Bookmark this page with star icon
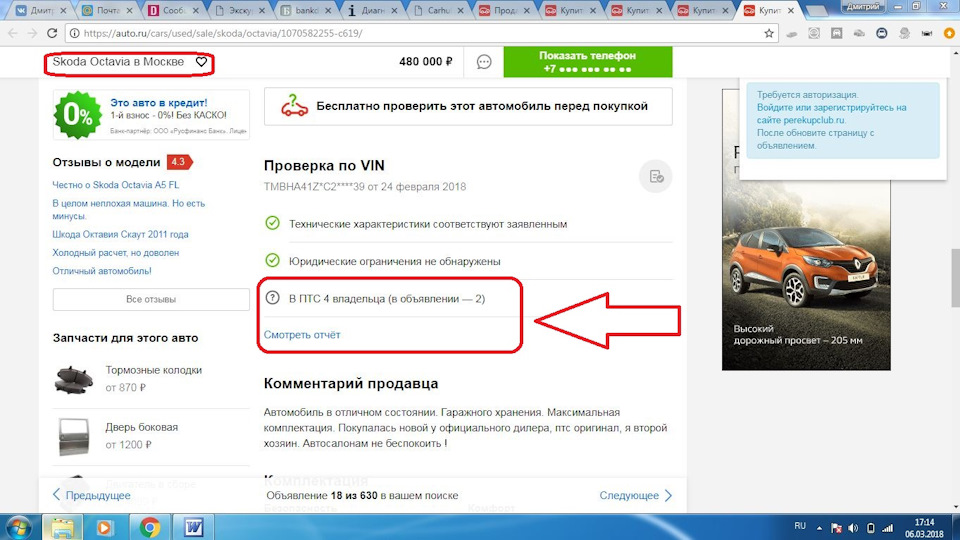960x540 pixels. pyautogui.click(x=769, y=33)
